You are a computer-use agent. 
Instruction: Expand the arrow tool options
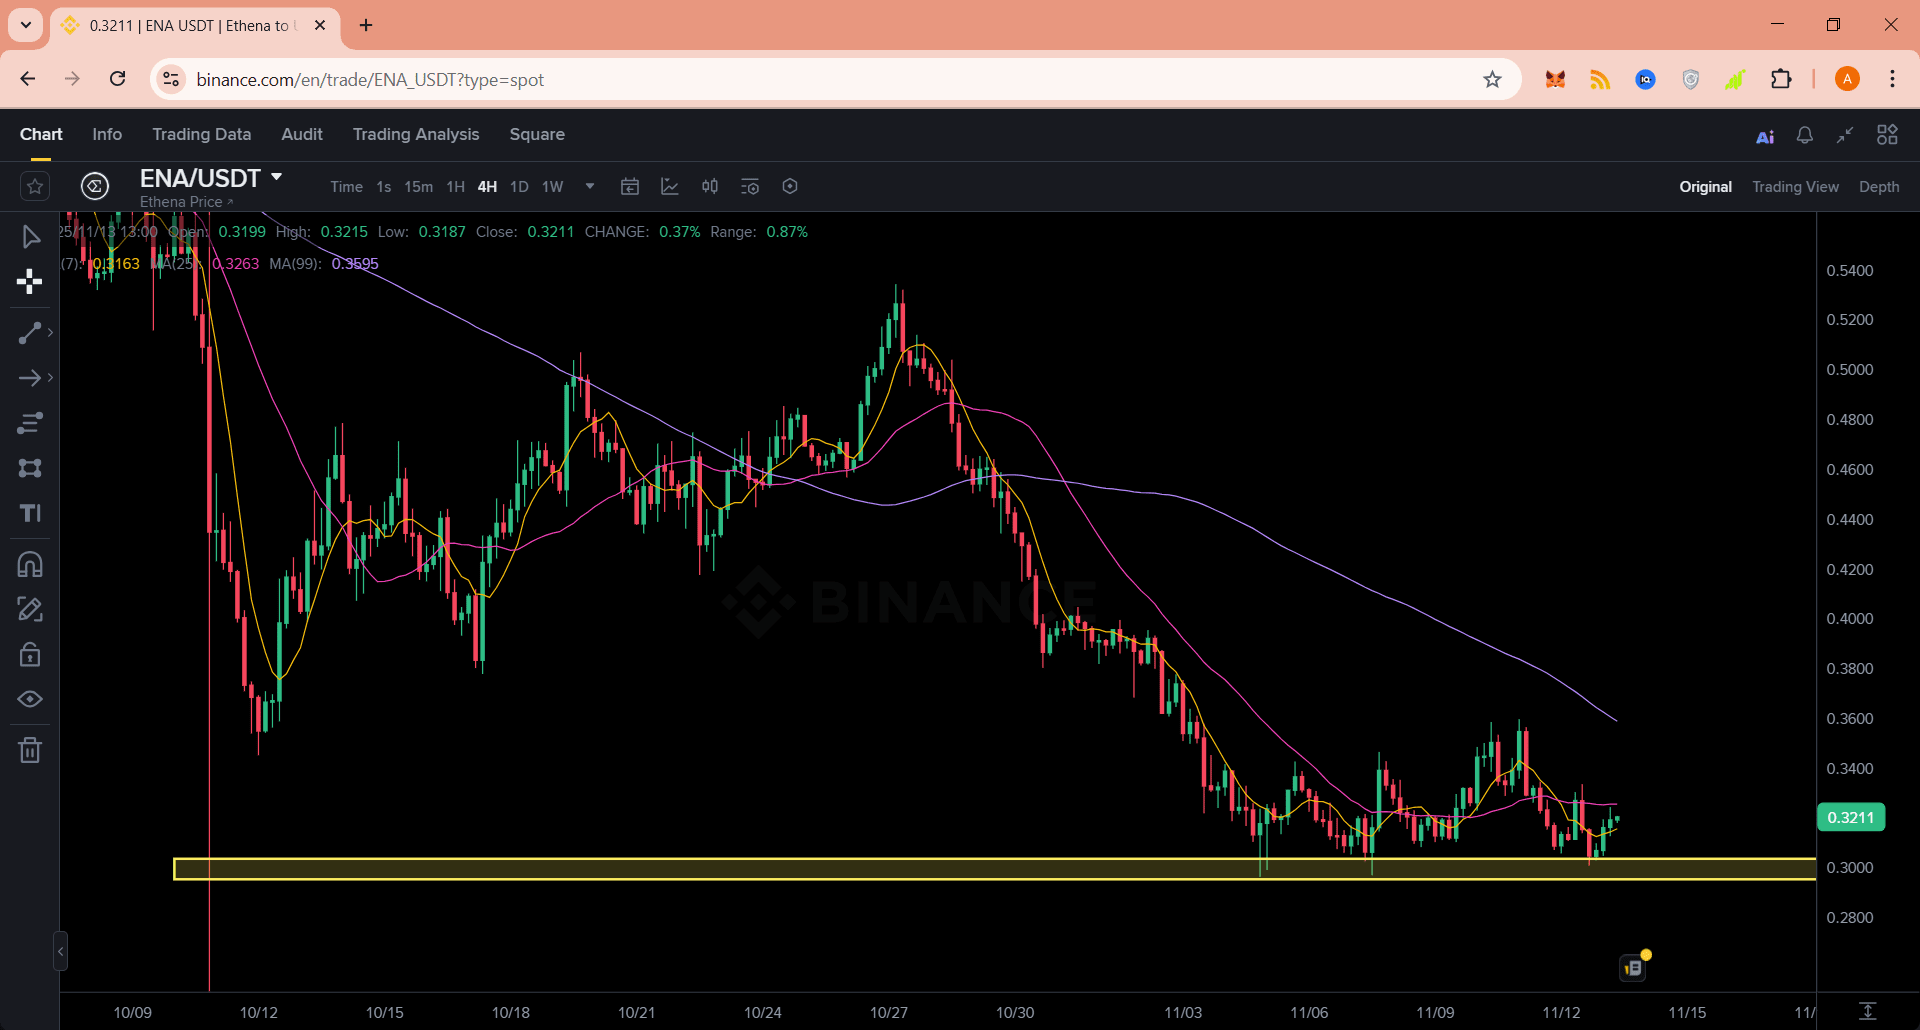tap(50, 378)
